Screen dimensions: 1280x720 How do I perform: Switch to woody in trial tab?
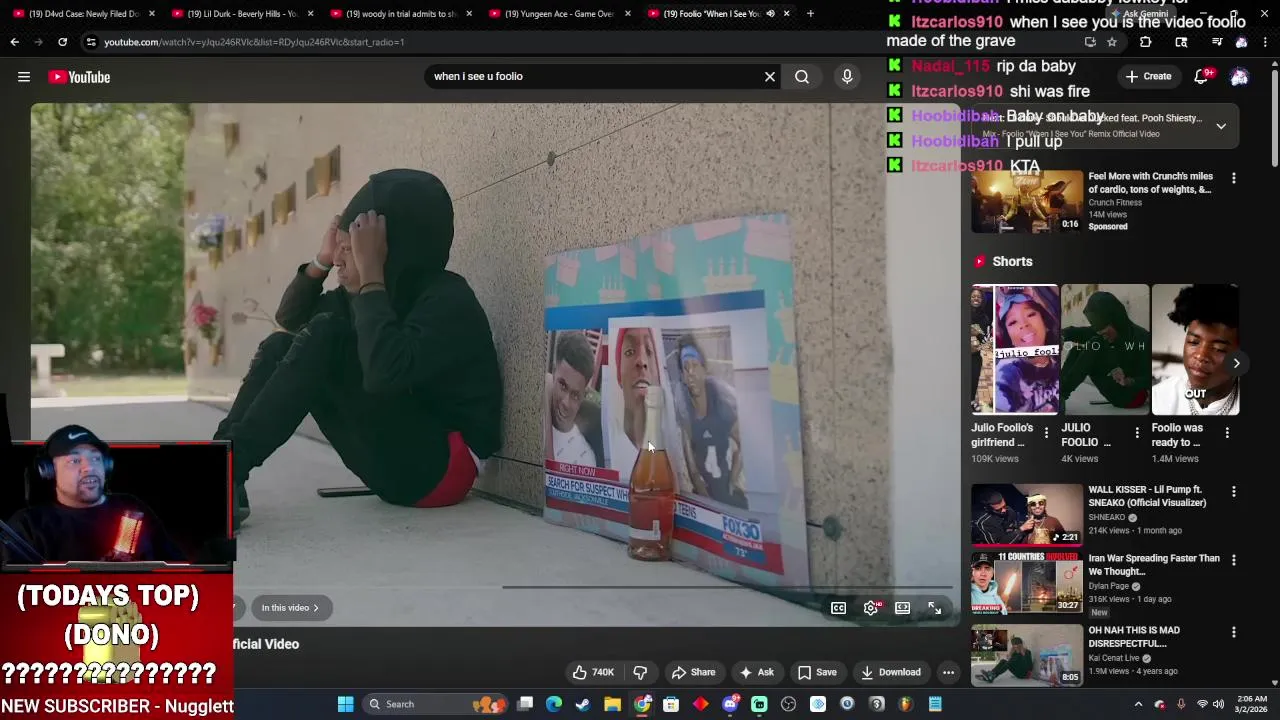(398, 14)
